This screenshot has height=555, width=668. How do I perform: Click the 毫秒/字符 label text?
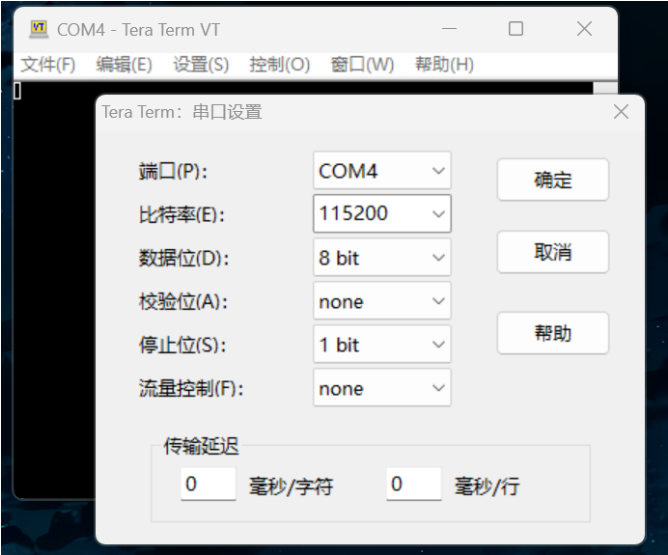(x=291, y=486)
